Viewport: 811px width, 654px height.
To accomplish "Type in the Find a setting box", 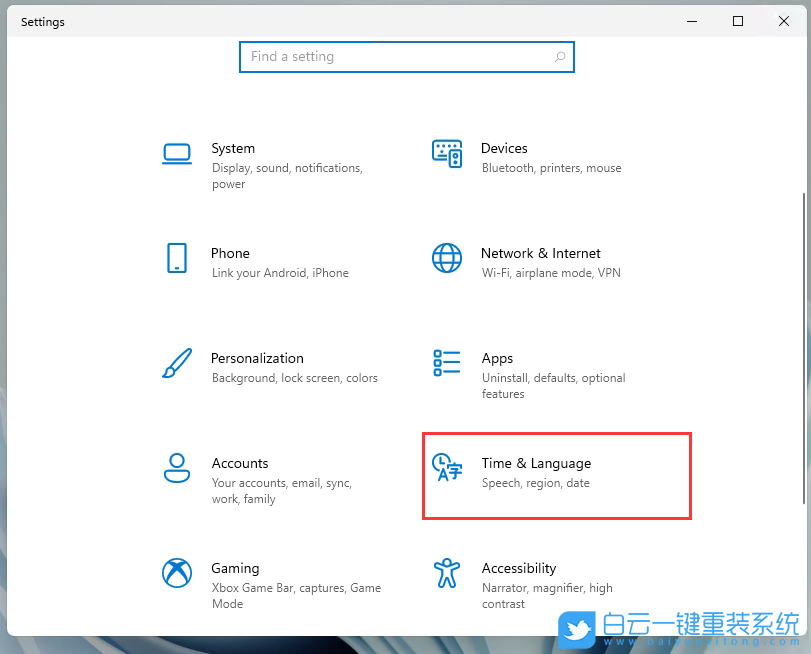I will point(395,57).
